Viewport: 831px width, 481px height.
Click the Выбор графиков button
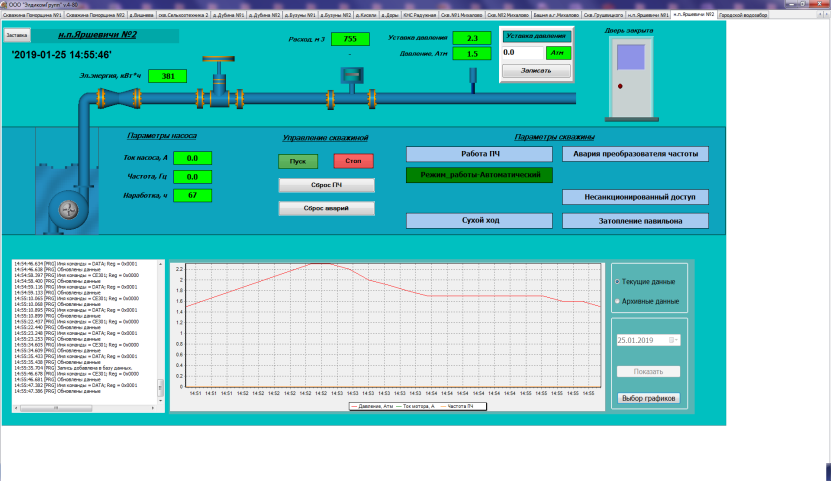click(649, 398)
